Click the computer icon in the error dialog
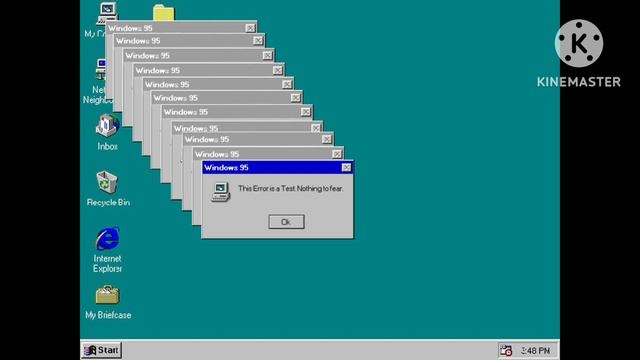This screenshot has width=640, height=360. tap(221, 192)
